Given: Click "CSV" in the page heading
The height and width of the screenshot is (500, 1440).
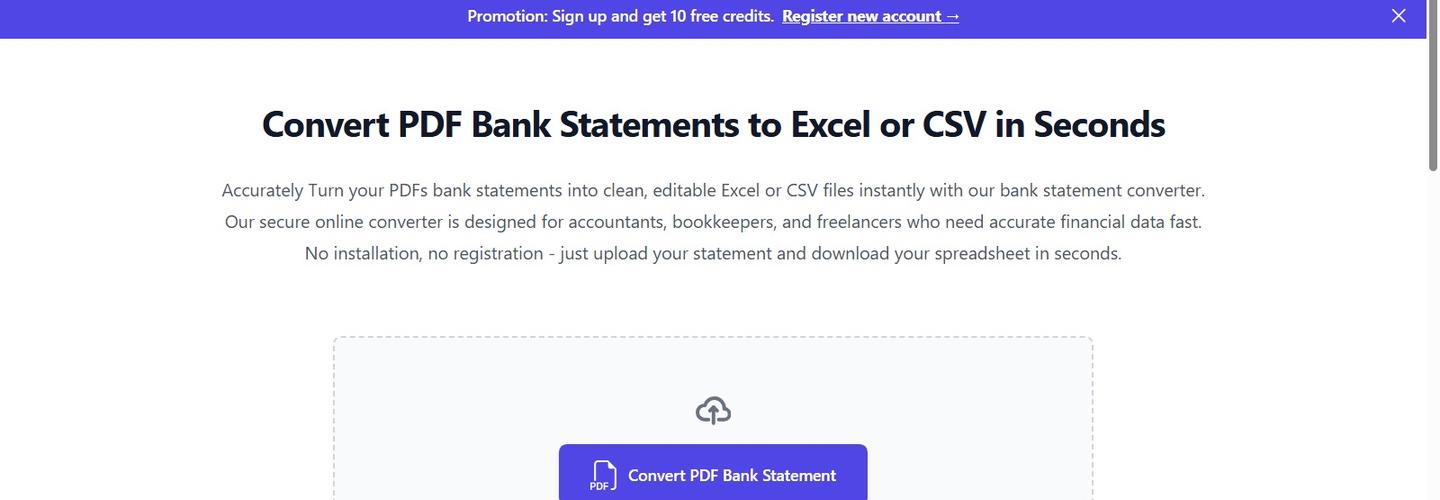Looking at the screenshot, I should tap(954, 125).
